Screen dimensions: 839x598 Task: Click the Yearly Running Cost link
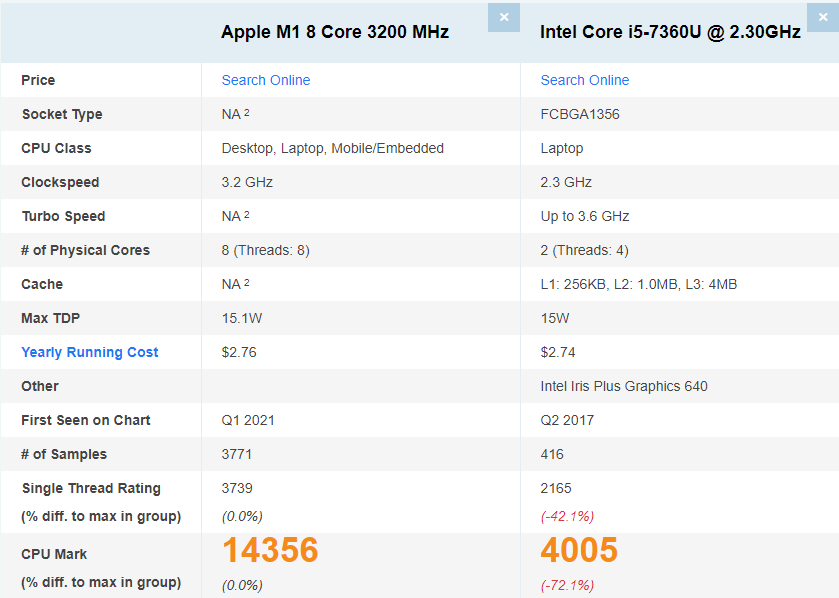[90, 352]
